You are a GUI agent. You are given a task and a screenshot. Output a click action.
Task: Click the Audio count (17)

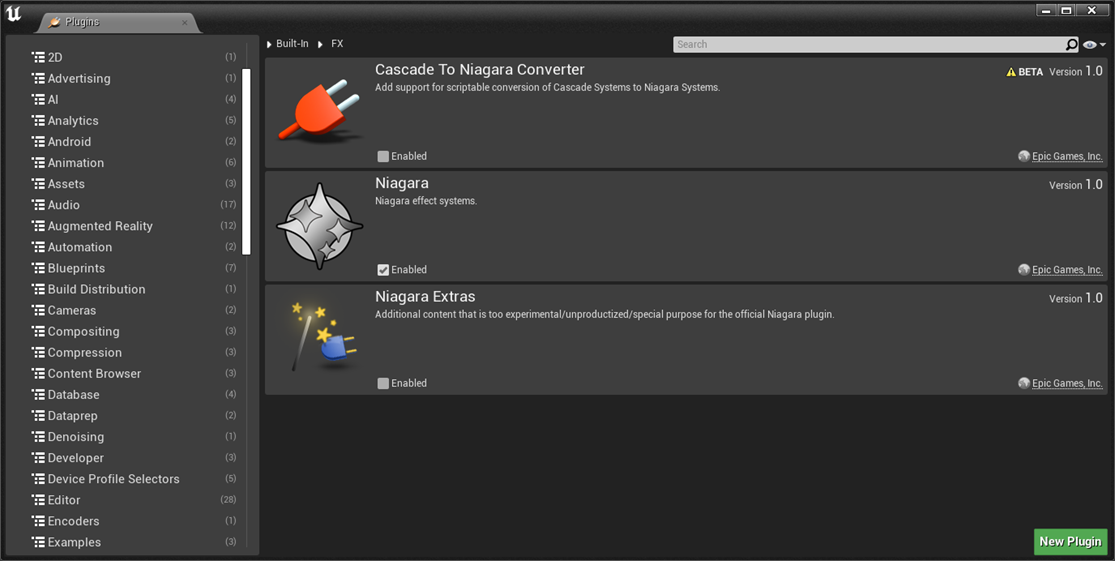click(x=228, y=205)
